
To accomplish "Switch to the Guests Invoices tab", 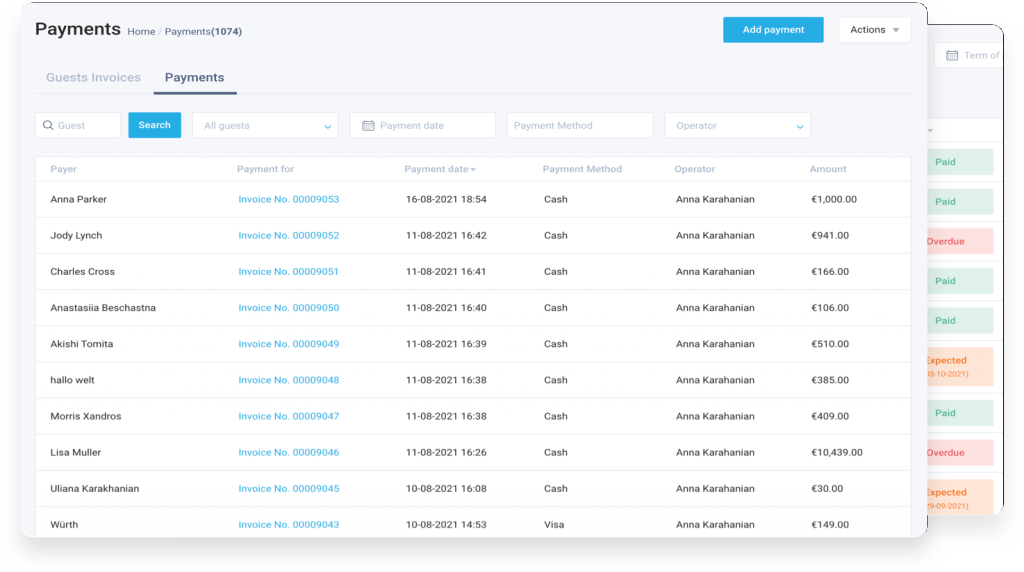I will point(93,78).
